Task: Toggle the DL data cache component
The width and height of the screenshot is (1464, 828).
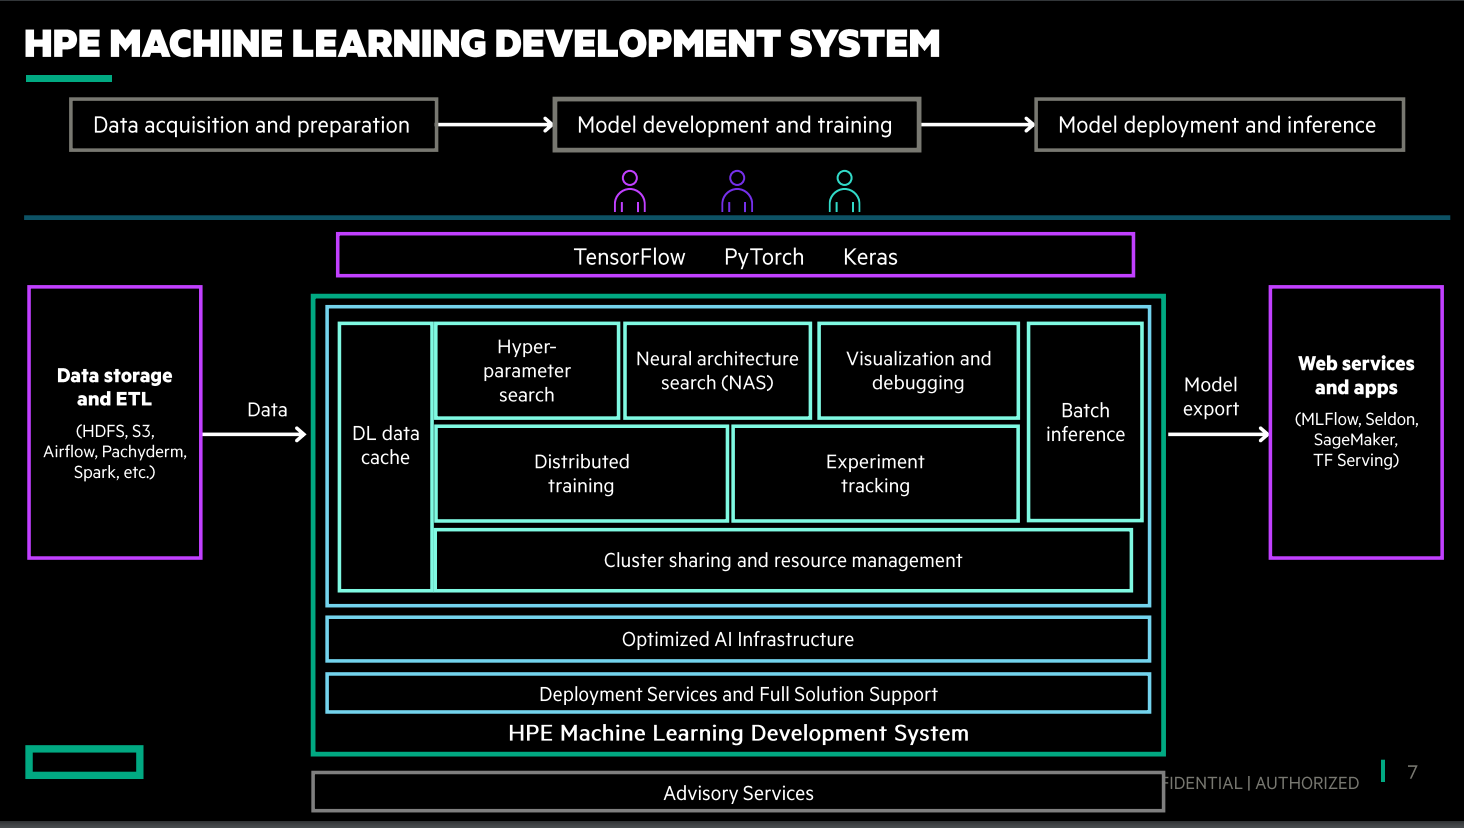Action: pos(386,446)
